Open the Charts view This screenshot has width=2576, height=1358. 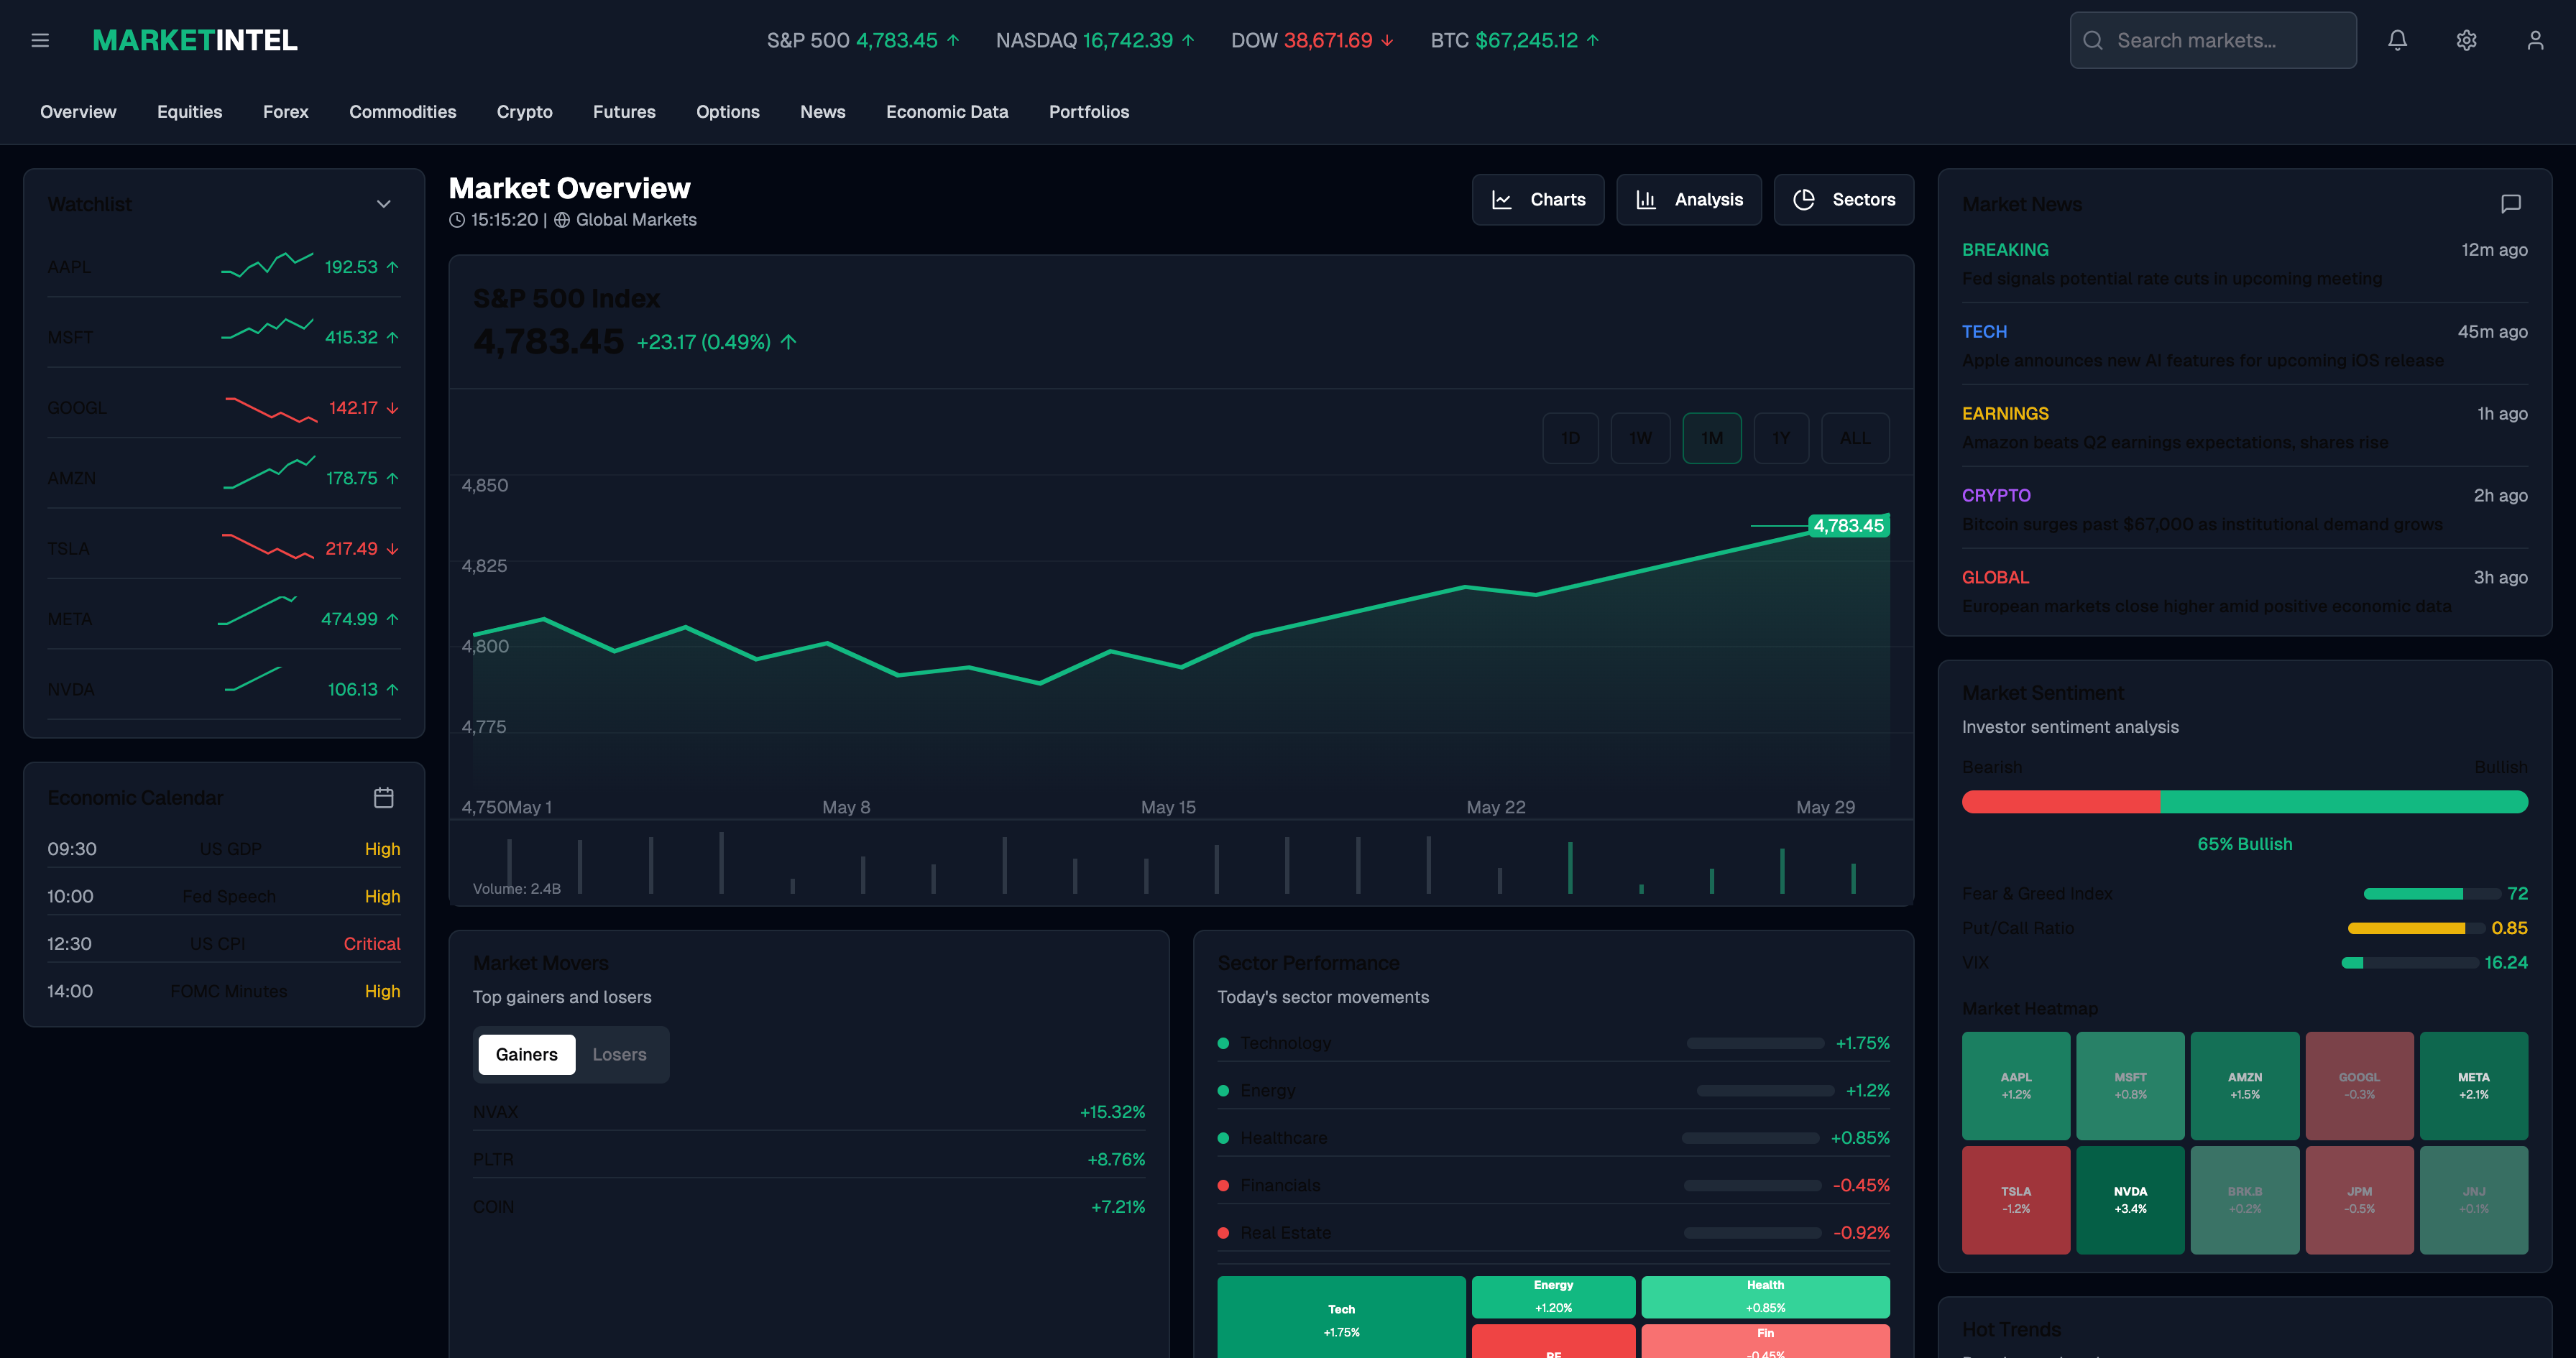point(1538,199)
